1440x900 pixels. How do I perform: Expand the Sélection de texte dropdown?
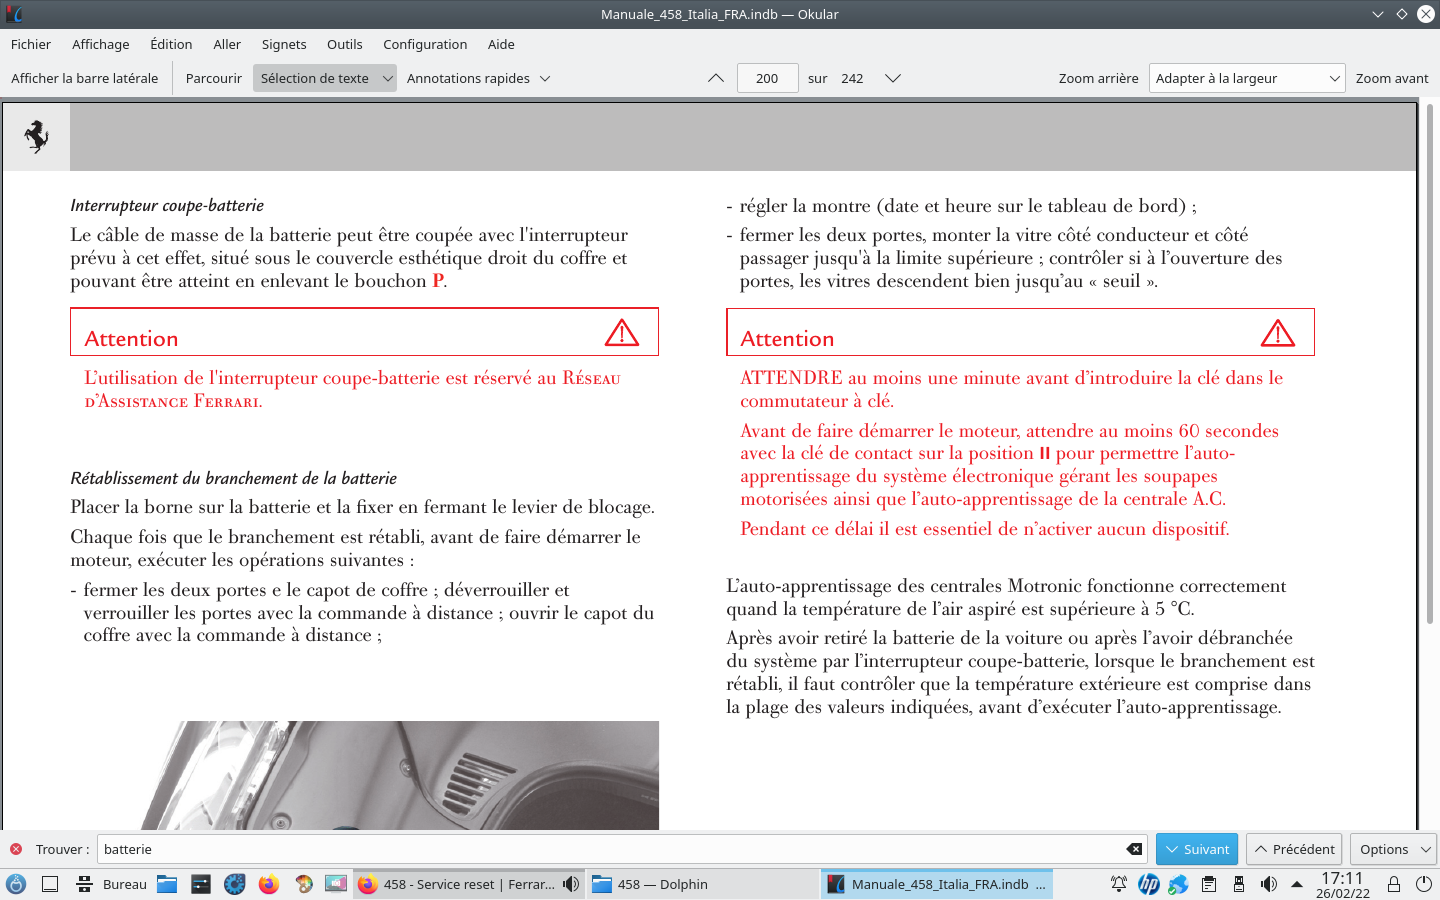coord(387,78)
